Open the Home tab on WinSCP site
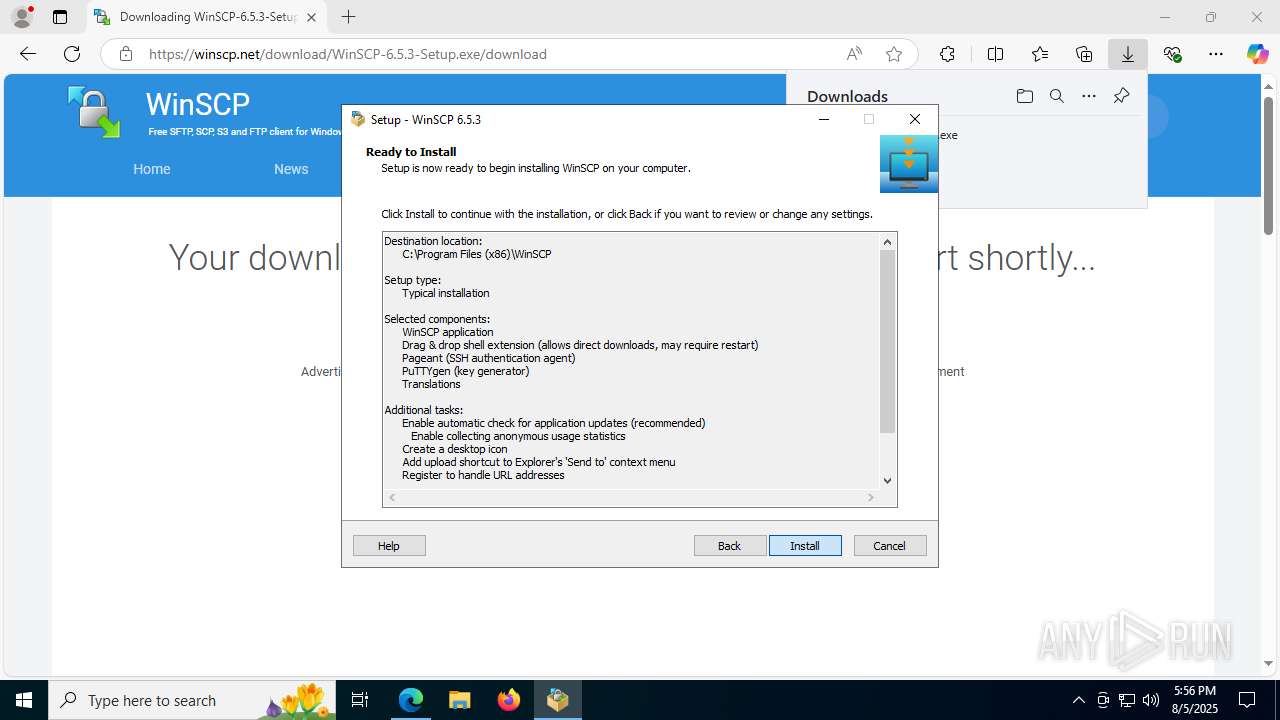Image resolution: width=1280 pixels, height=720 pixels. pyautogui.click(x=152, y=169)
